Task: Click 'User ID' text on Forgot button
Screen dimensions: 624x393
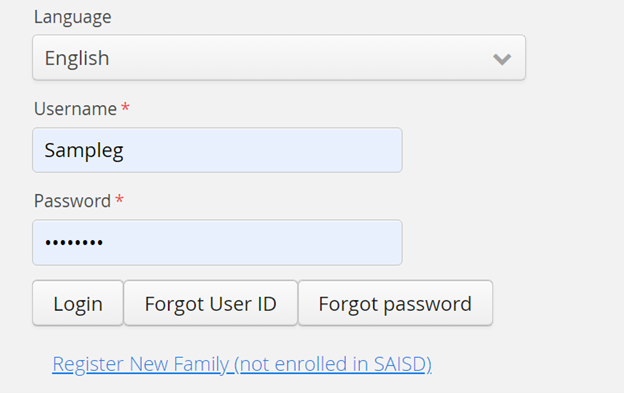Action: pyautogui.click(x=242, y=304)
